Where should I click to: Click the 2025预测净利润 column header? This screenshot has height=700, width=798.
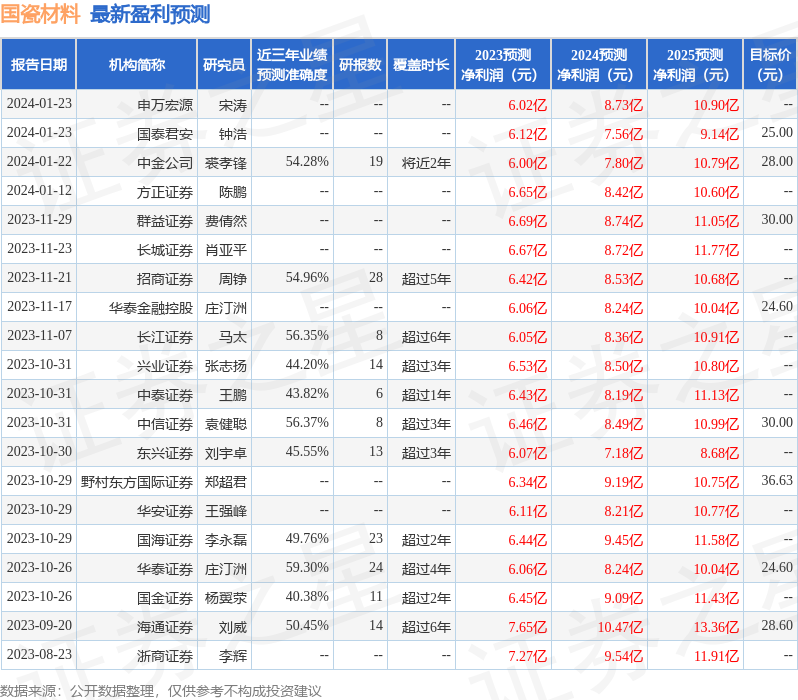(695, 65)
